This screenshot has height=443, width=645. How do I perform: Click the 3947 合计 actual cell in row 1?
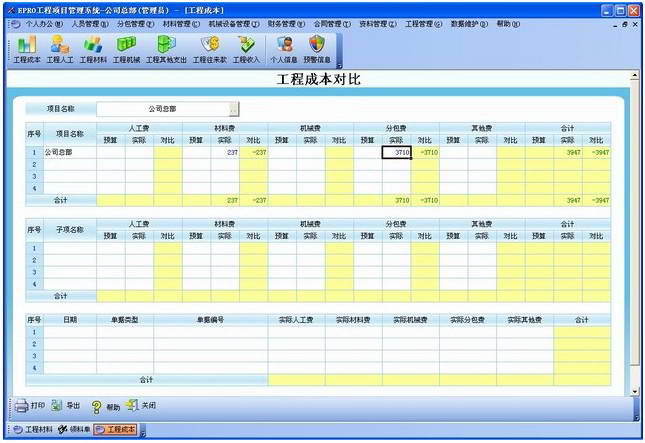click(568, 153)
